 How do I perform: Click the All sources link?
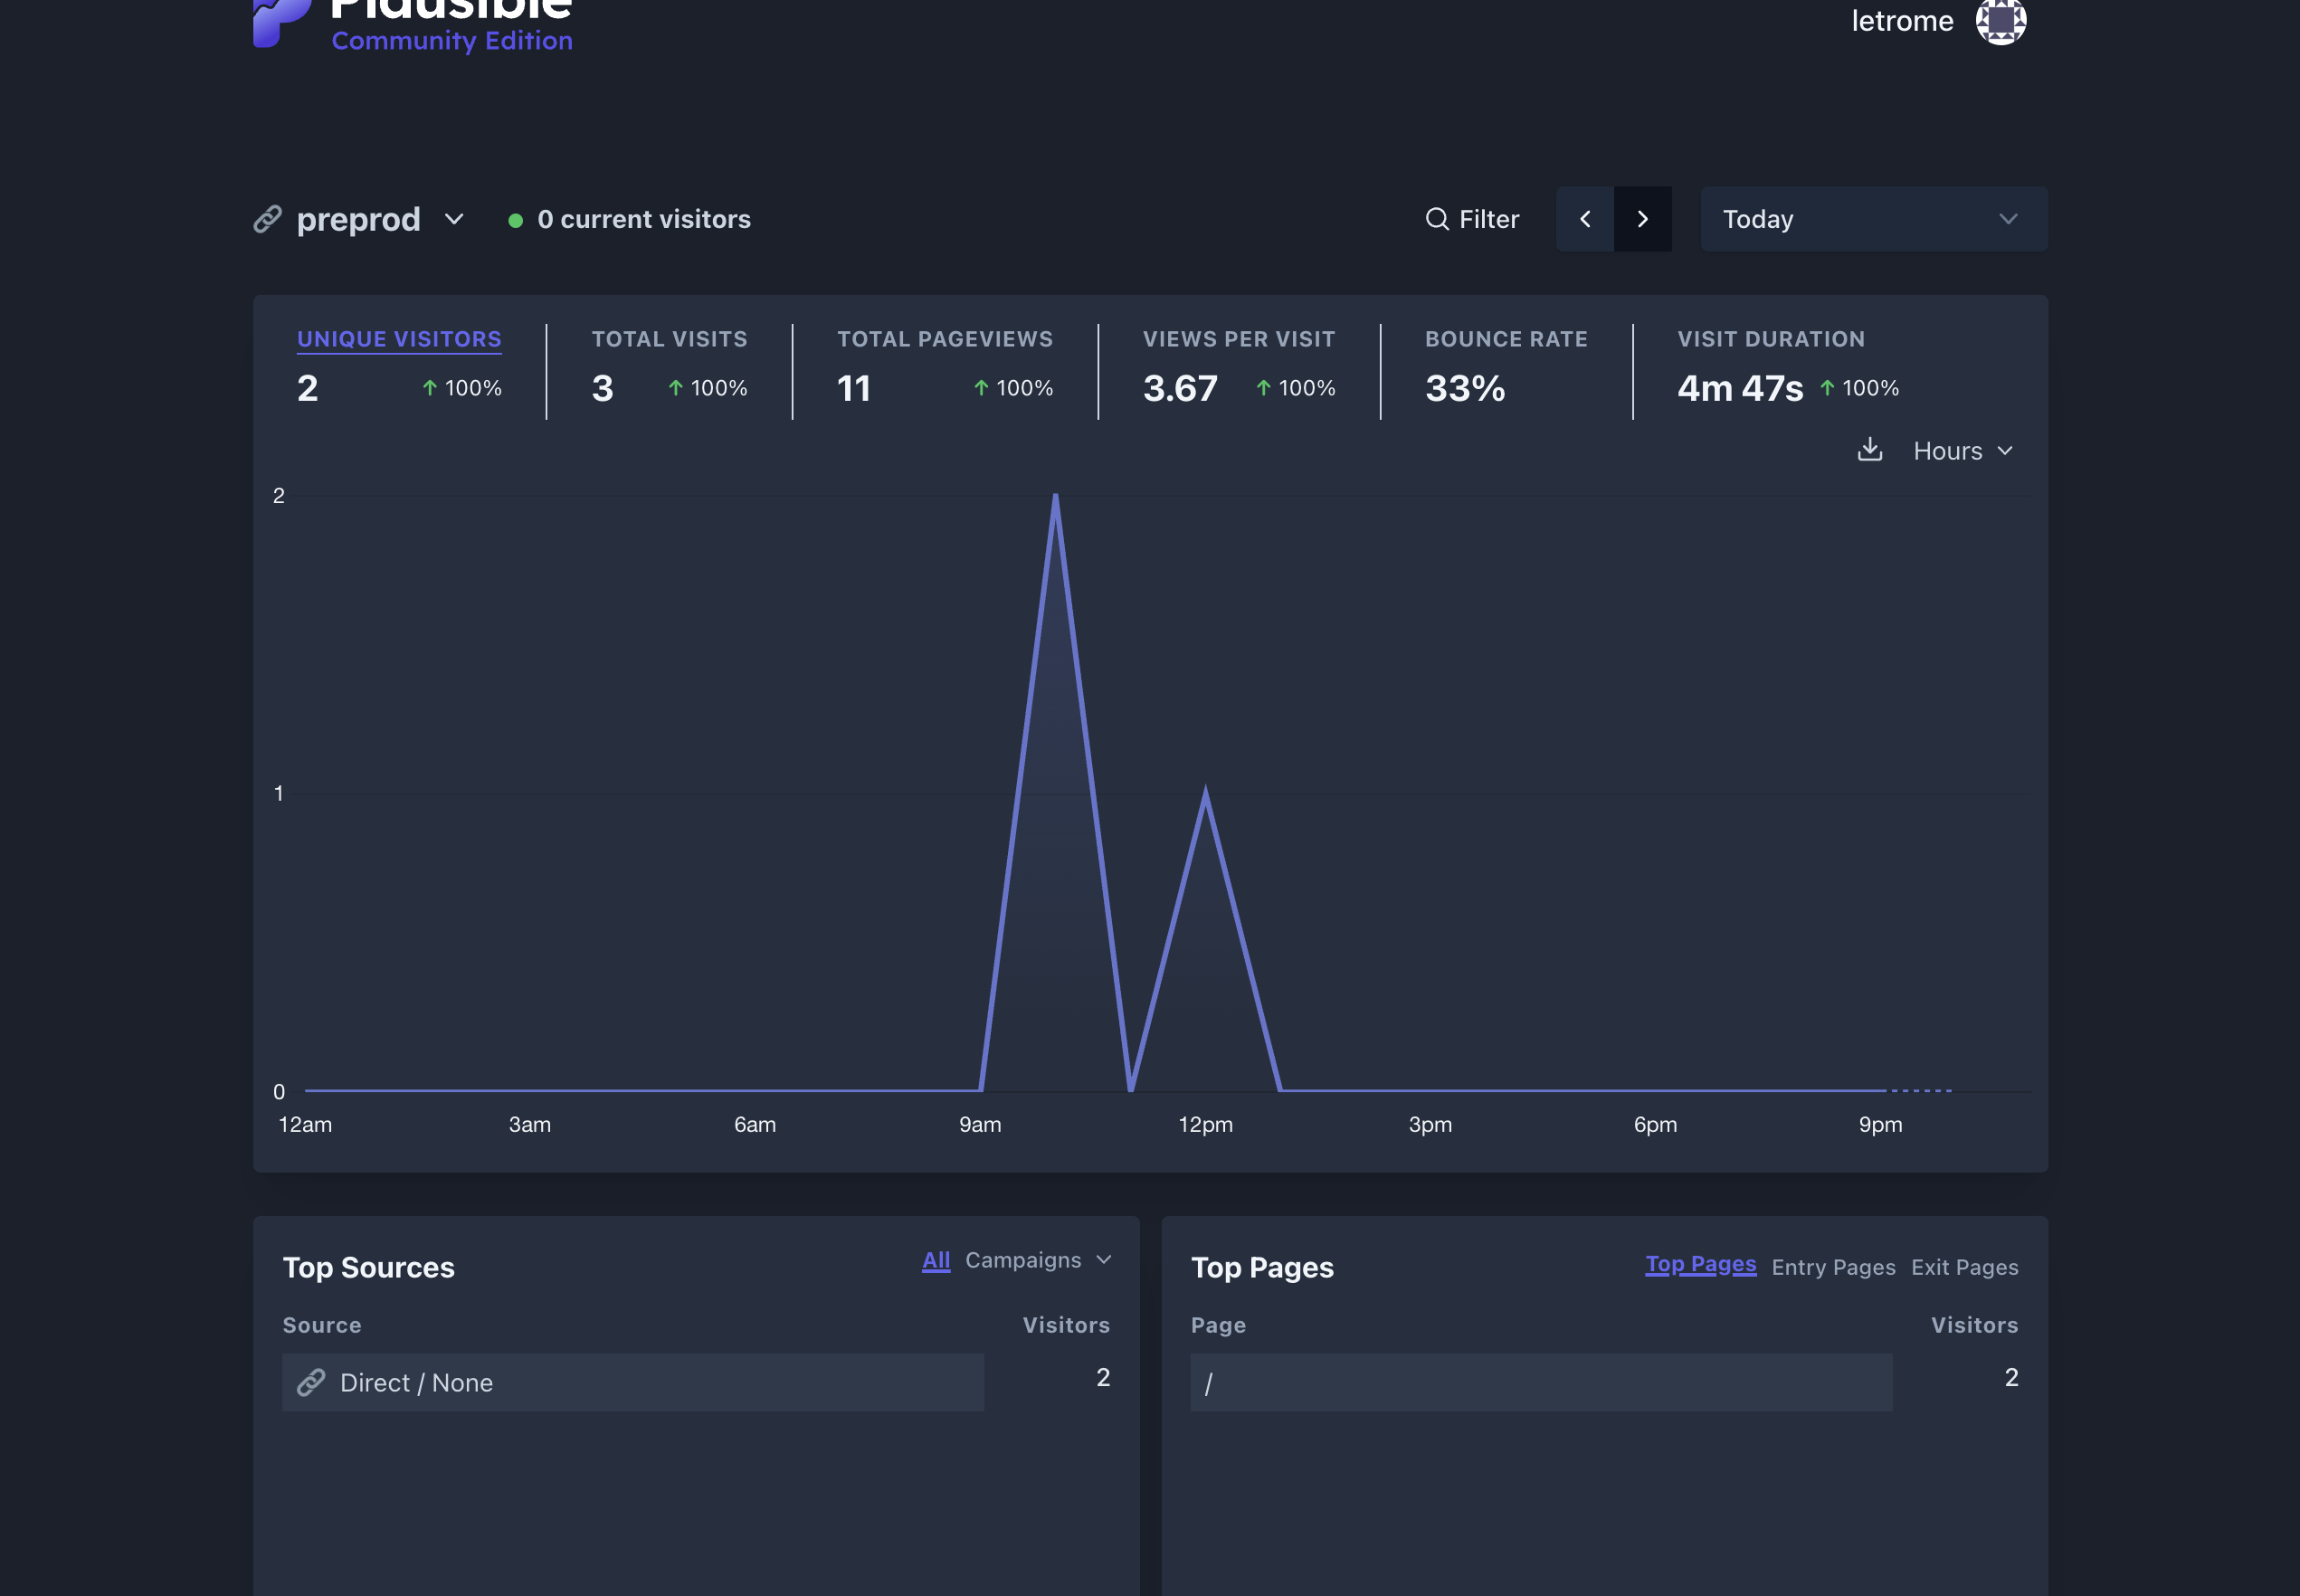tap(934, 1260)
